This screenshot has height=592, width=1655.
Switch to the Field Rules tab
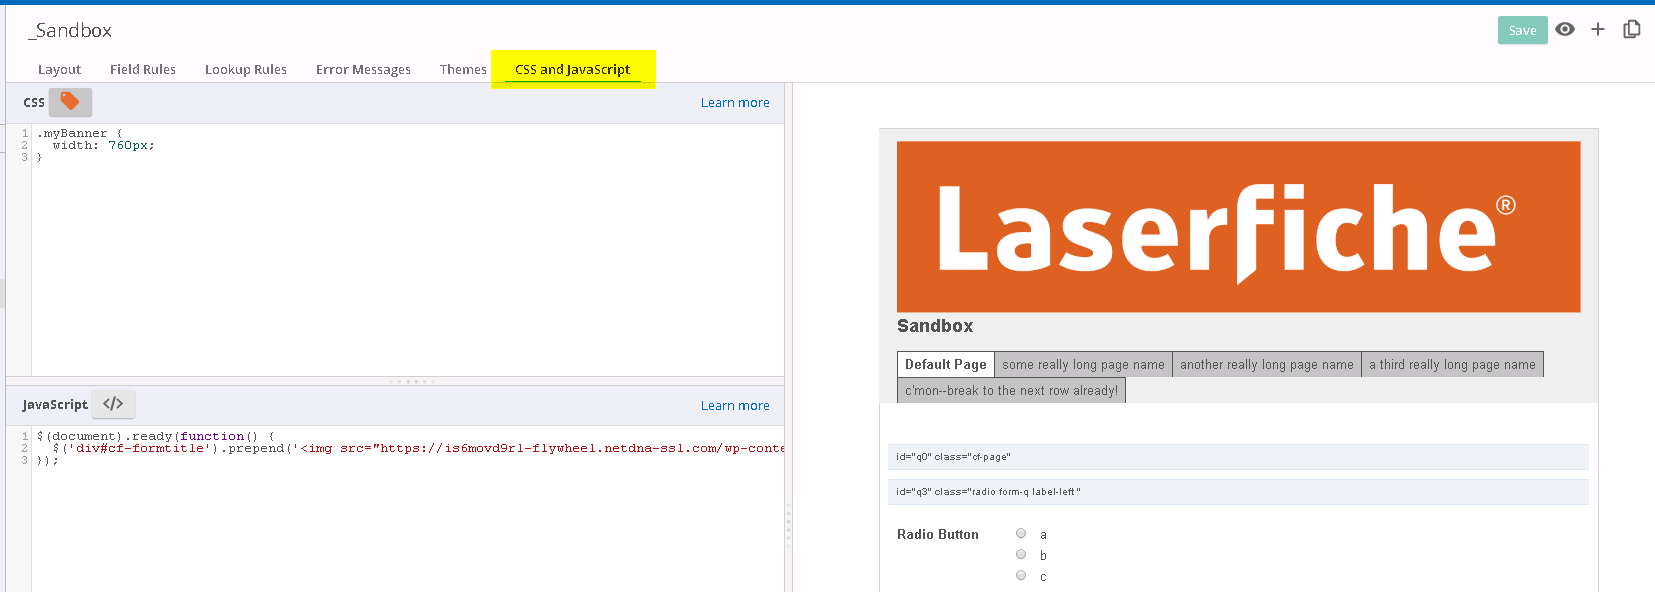click(143, 69)
